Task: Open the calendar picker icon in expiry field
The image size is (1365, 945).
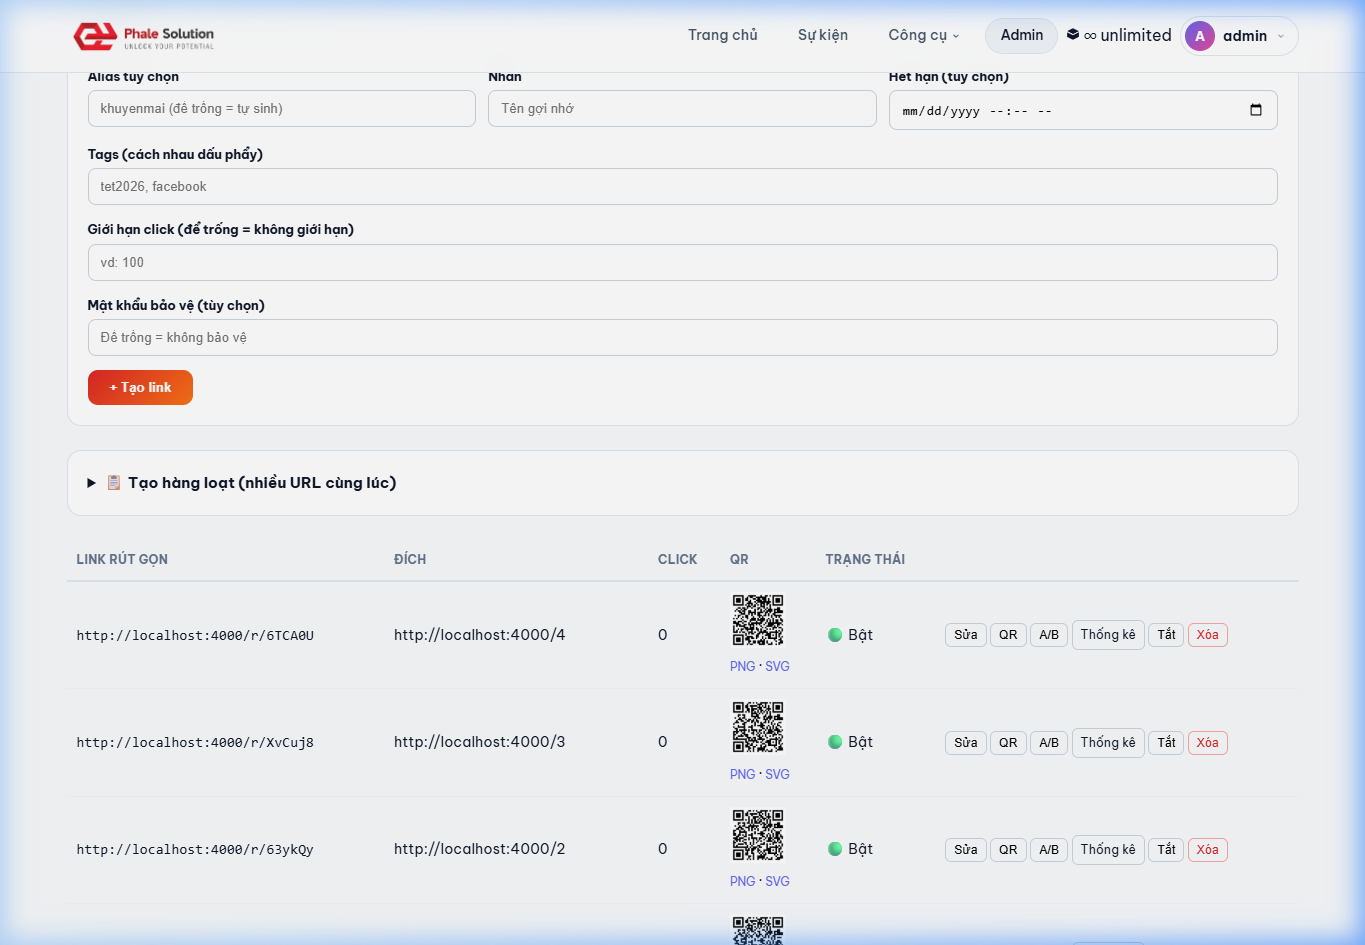Action: 1256,110
